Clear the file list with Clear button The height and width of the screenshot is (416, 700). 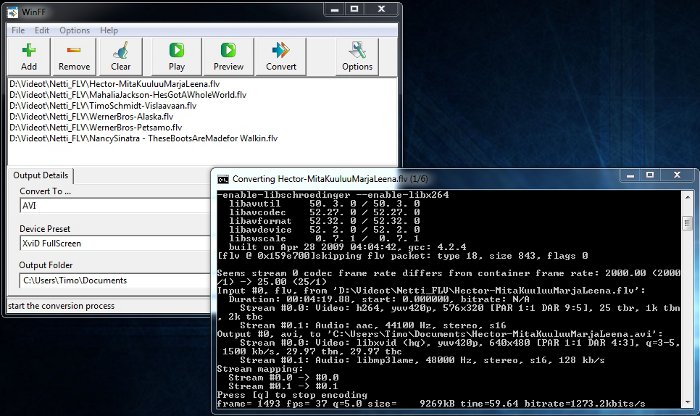[x=121, y=57]
